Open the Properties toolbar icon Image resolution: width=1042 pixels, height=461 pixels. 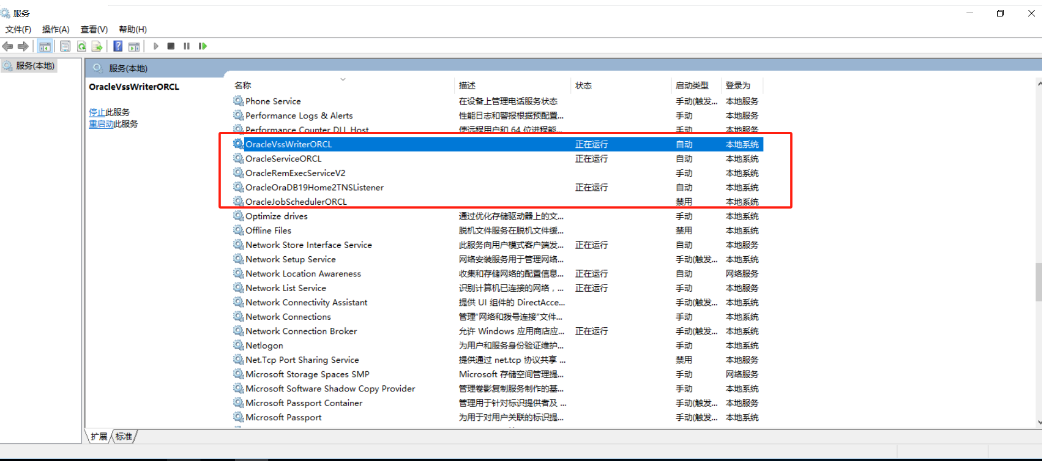point(65,46)
